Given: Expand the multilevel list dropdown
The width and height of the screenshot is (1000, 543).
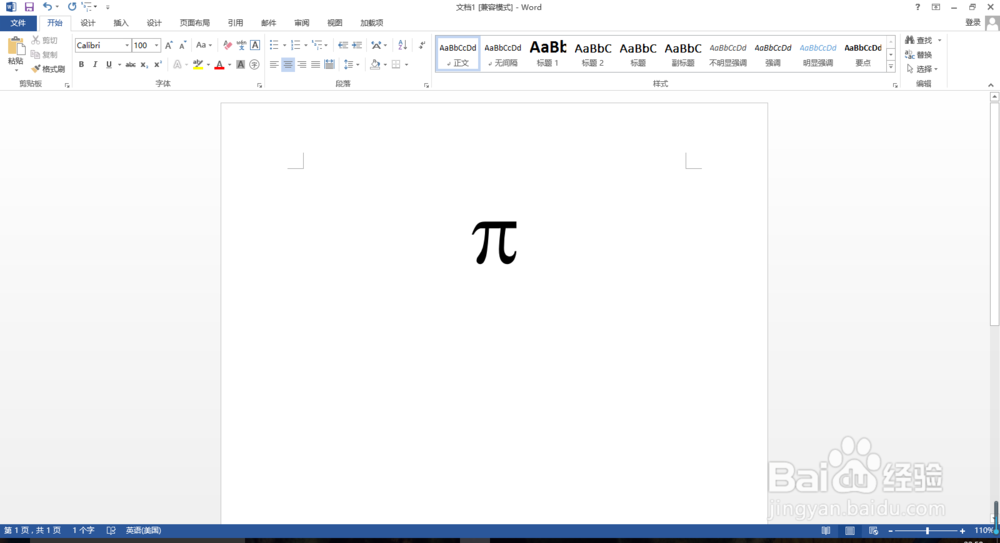Looking at the screenshot, I should click(x=327, y=45).
